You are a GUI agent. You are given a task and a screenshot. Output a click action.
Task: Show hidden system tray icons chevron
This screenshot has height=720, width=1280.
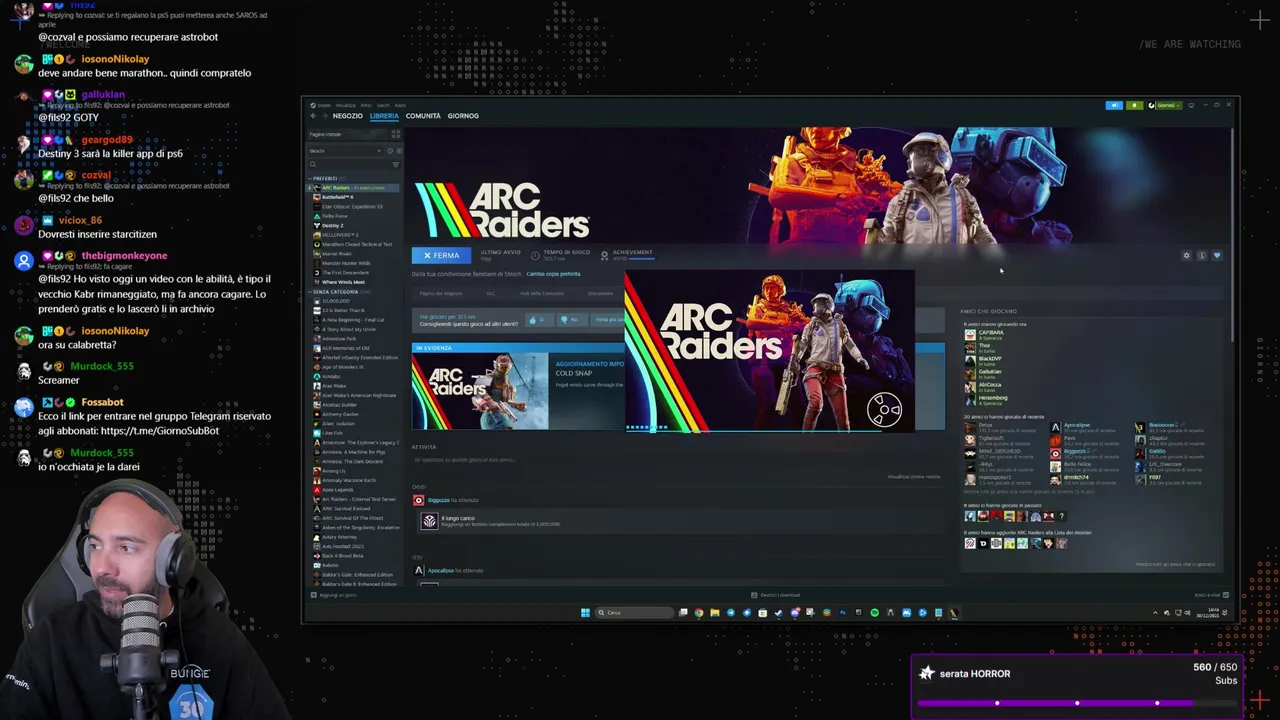[x=1155, y=613]
